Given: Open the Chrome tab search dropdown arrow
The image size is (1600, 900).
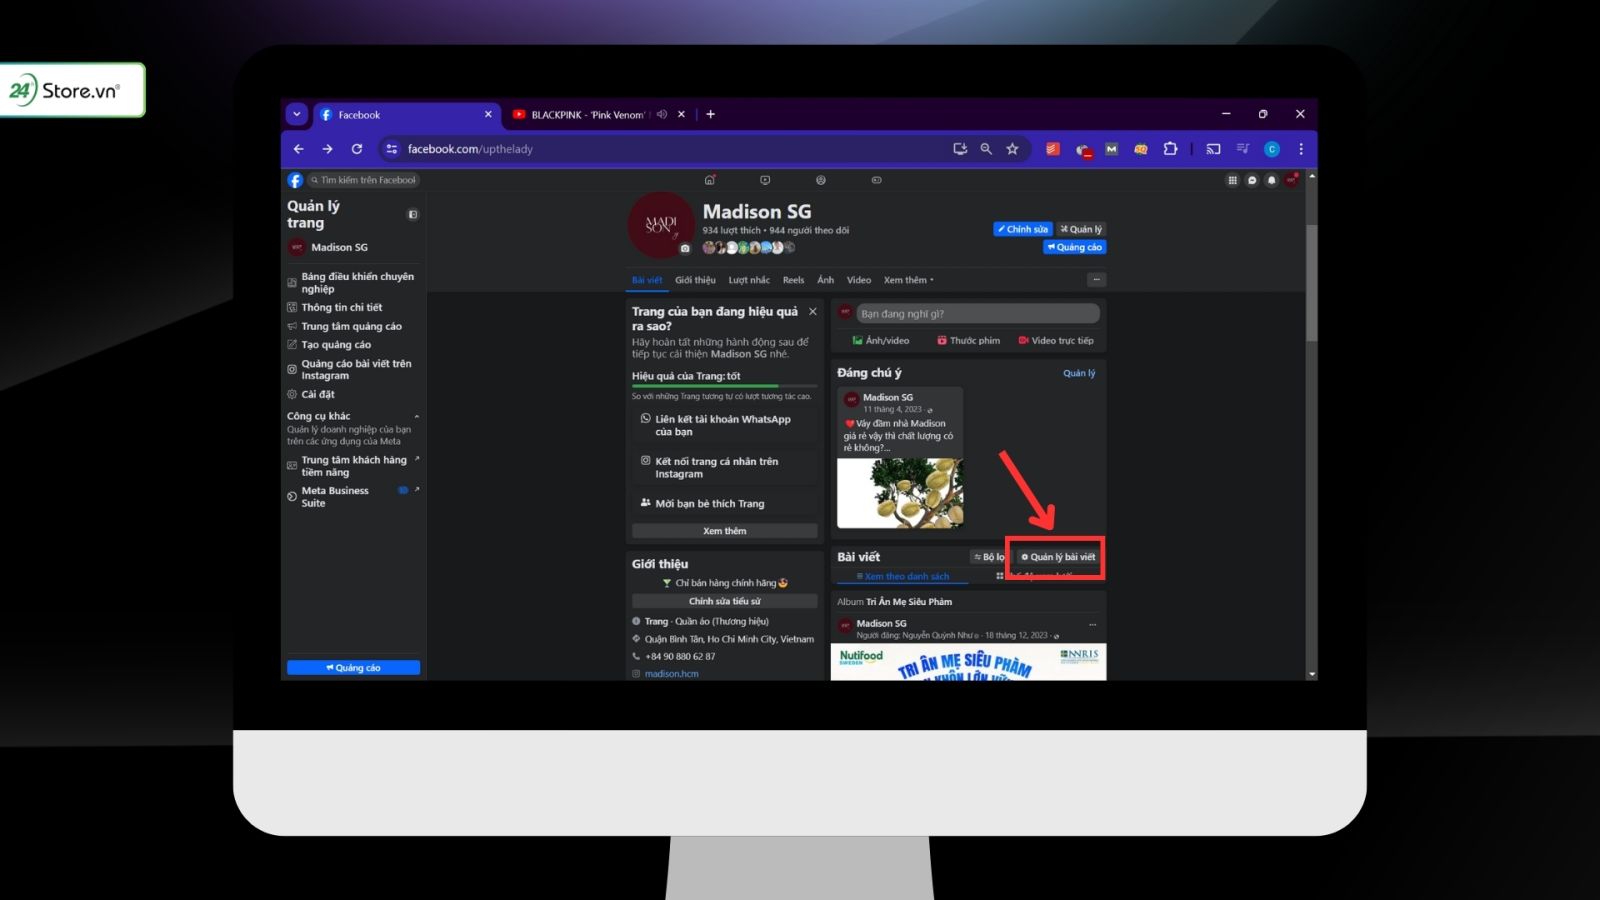Looking at the screenshot, I should (296, 114).
